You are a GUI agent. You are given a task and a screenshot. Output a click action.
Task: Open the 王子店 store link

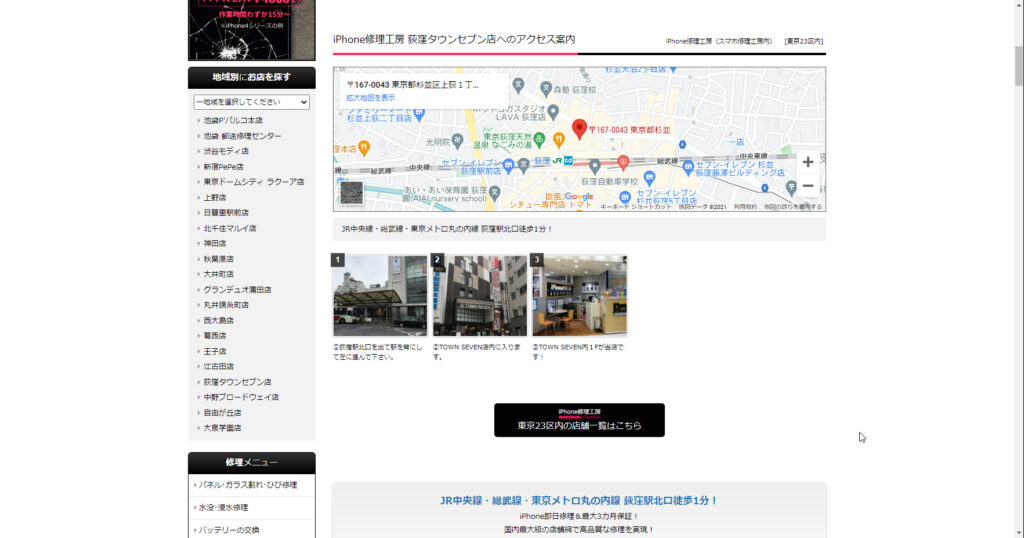coord(215,351)
